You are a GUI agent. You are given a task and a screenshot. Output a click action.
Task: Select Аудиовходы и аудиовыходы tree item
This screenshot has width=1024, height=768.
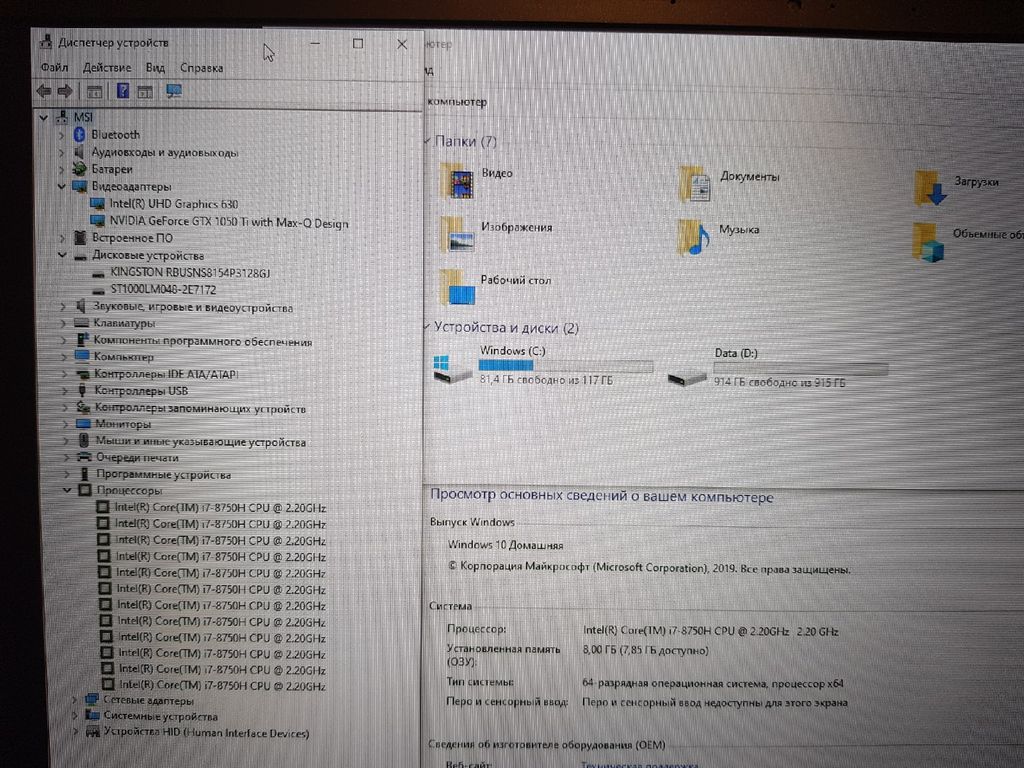click(x=165, y=152)
